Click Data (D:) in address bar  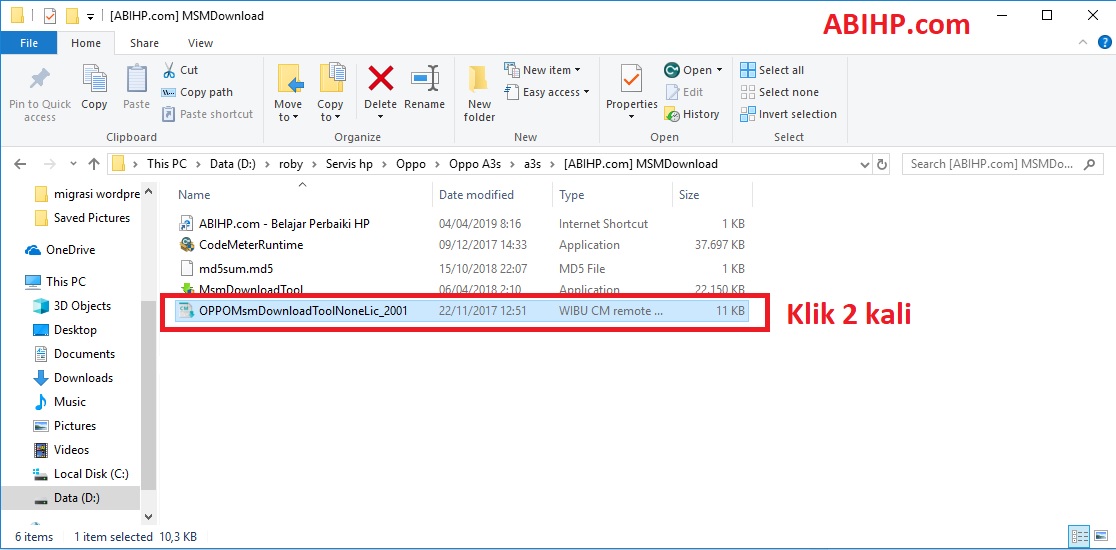pos(231,164)
